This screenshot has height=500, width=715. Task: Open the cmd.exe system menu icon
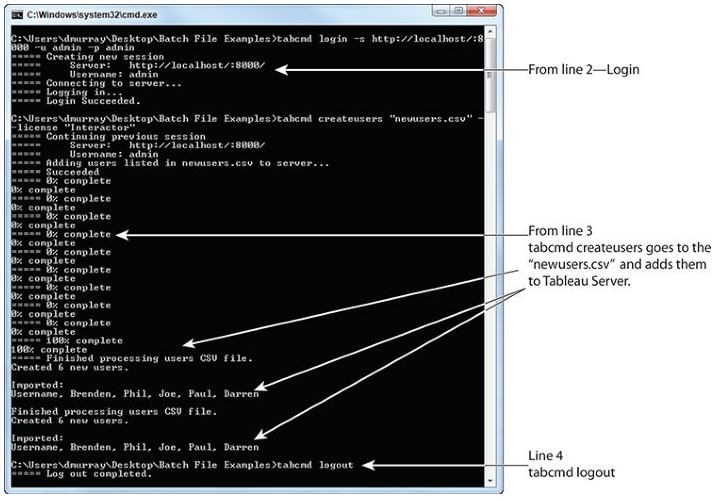click(17, 15)
